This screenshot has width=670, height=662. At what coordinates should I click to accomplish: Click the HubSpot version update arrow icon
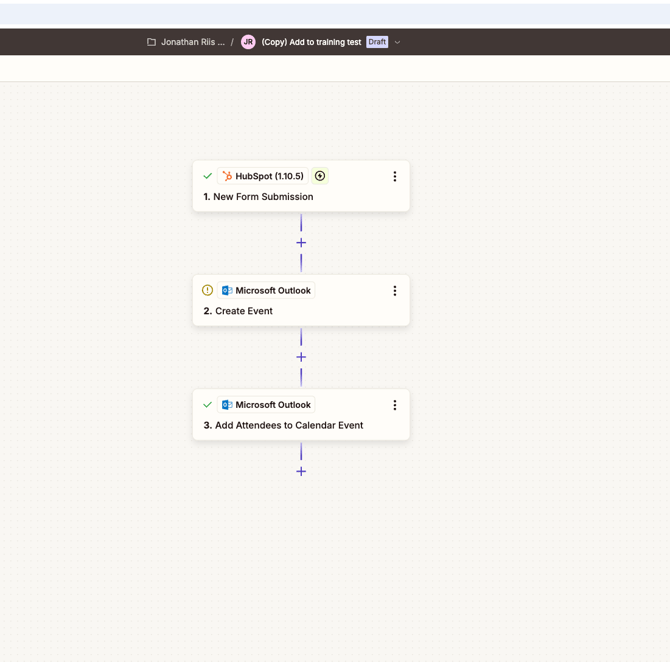point(320,176)
